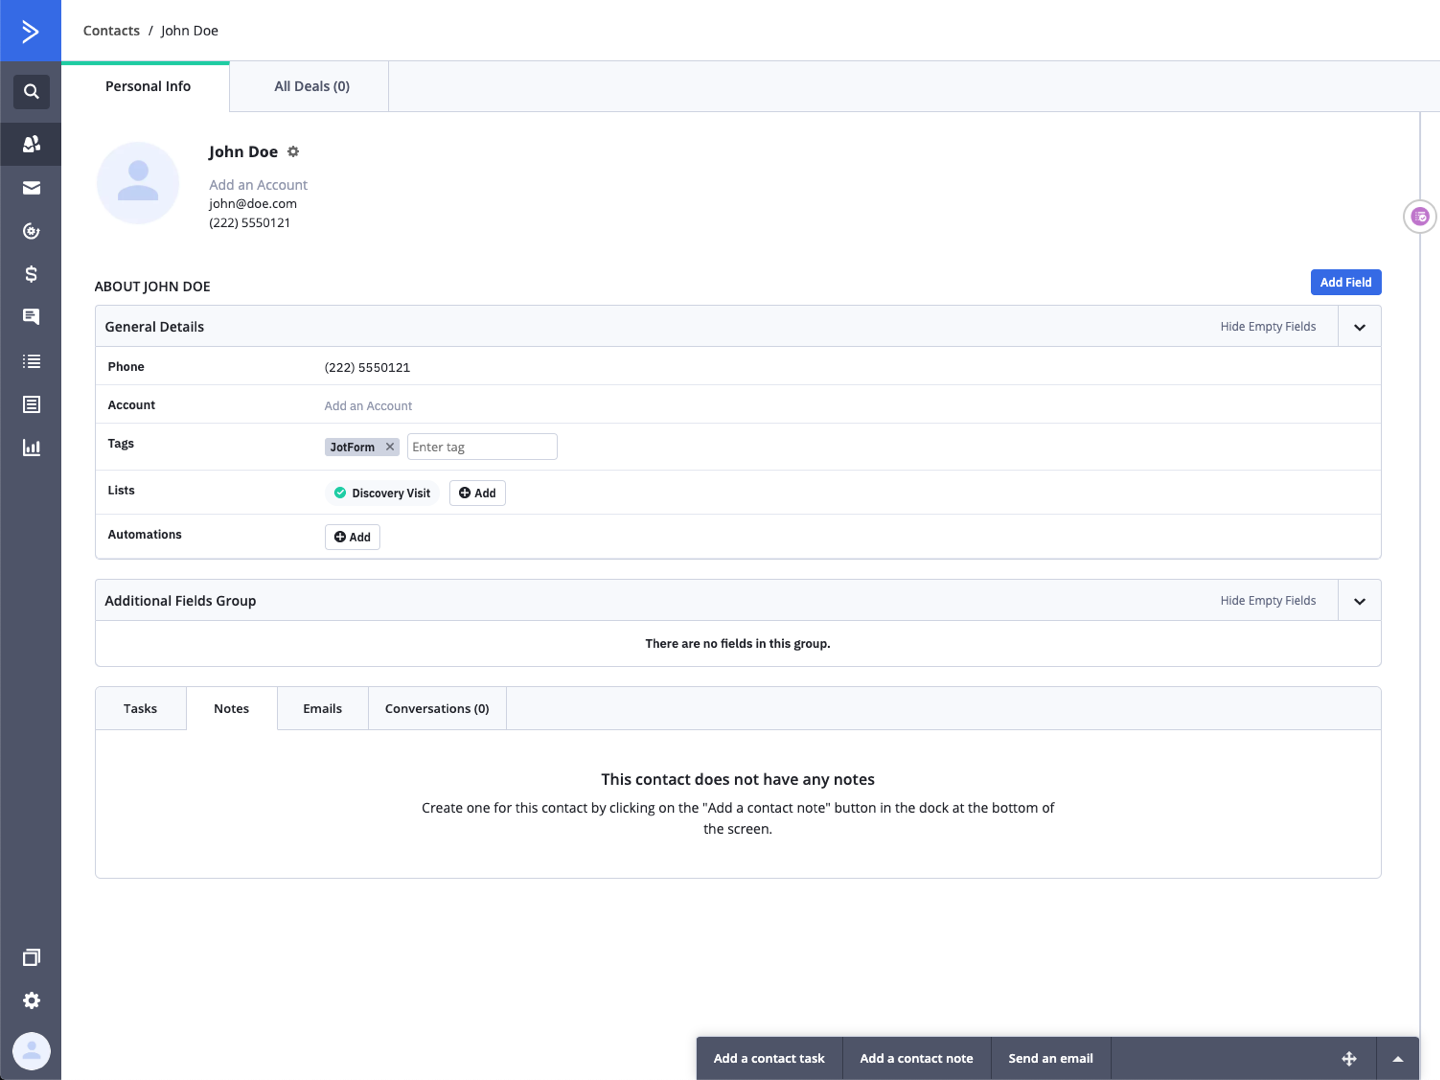Click the contact avatar placeholder
The width and height of the screenshot is (1440, 1080).
[x=138, y=183]
